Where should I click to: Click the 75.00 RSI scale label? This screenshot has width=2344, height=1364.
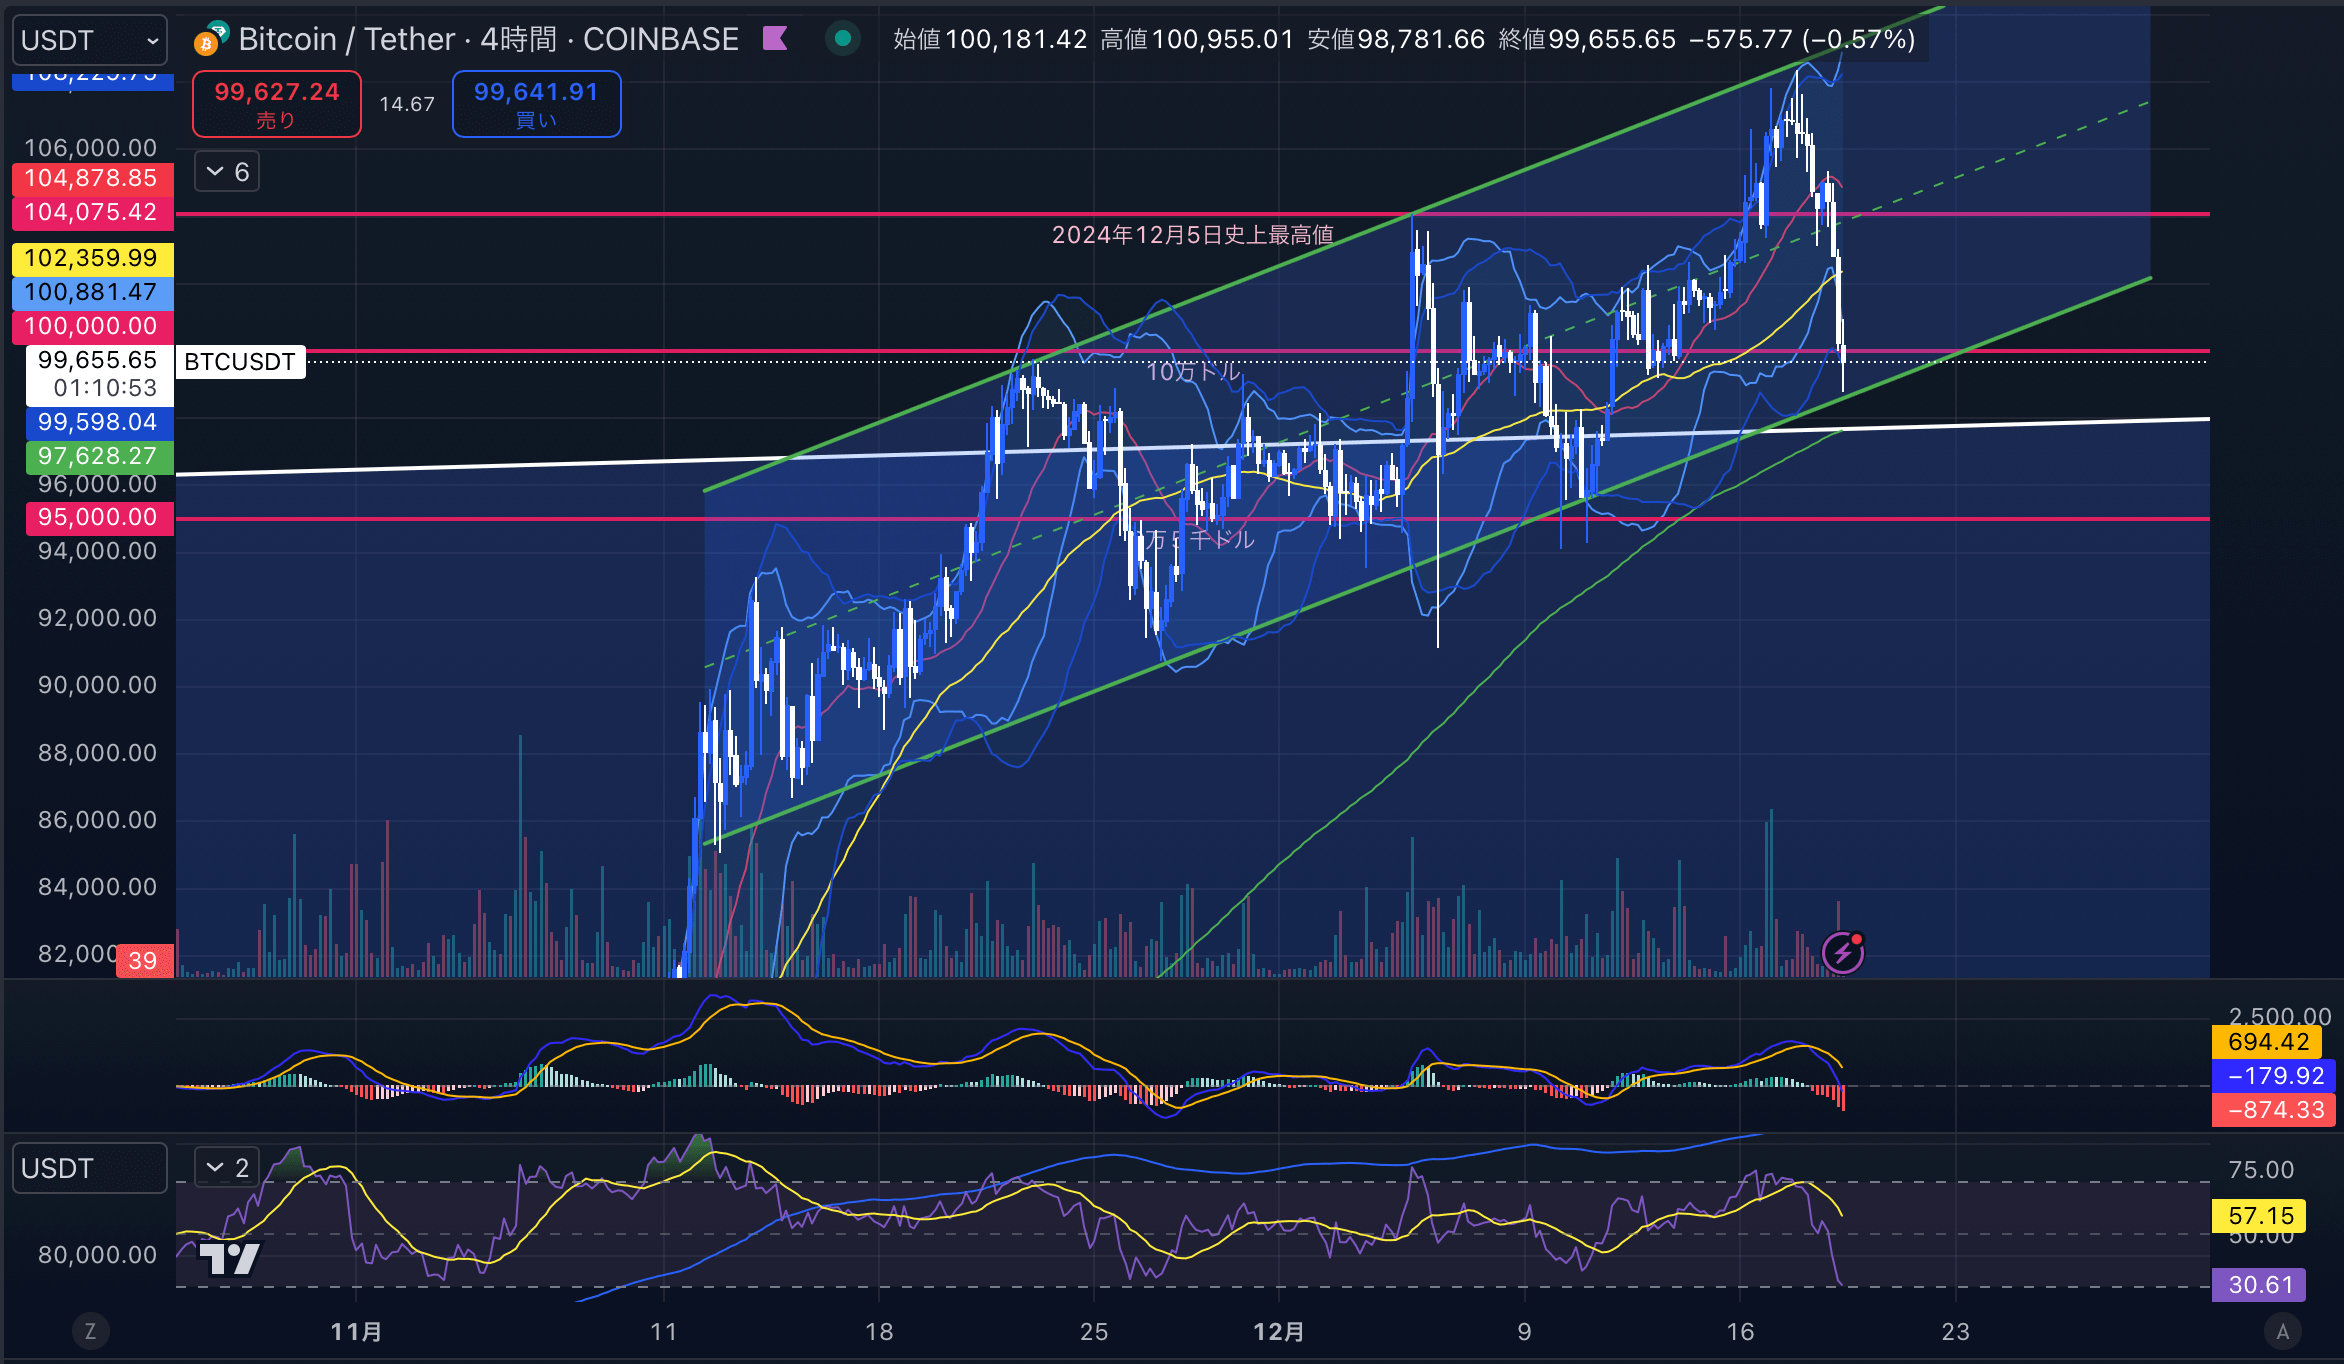(x=2261, y=1170)
